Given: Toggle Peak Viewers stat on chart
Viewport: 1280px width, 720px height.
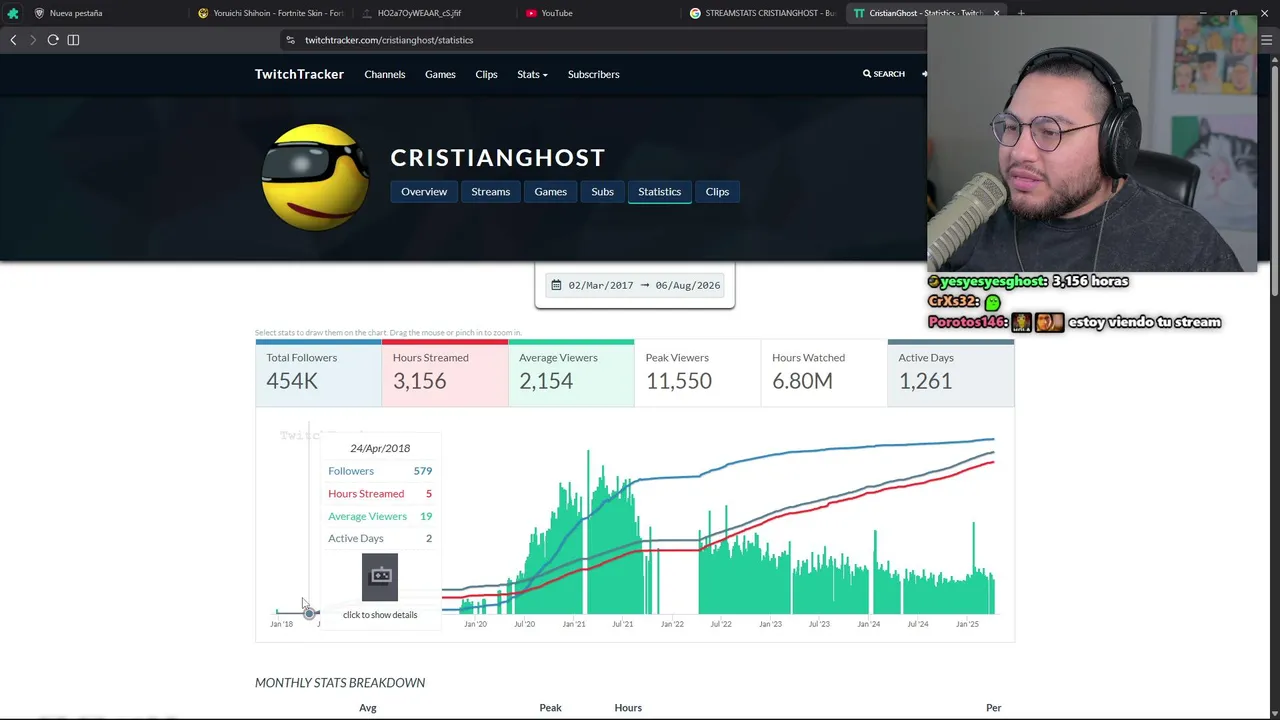Looking at the screenshot, I should coord(698,372).
